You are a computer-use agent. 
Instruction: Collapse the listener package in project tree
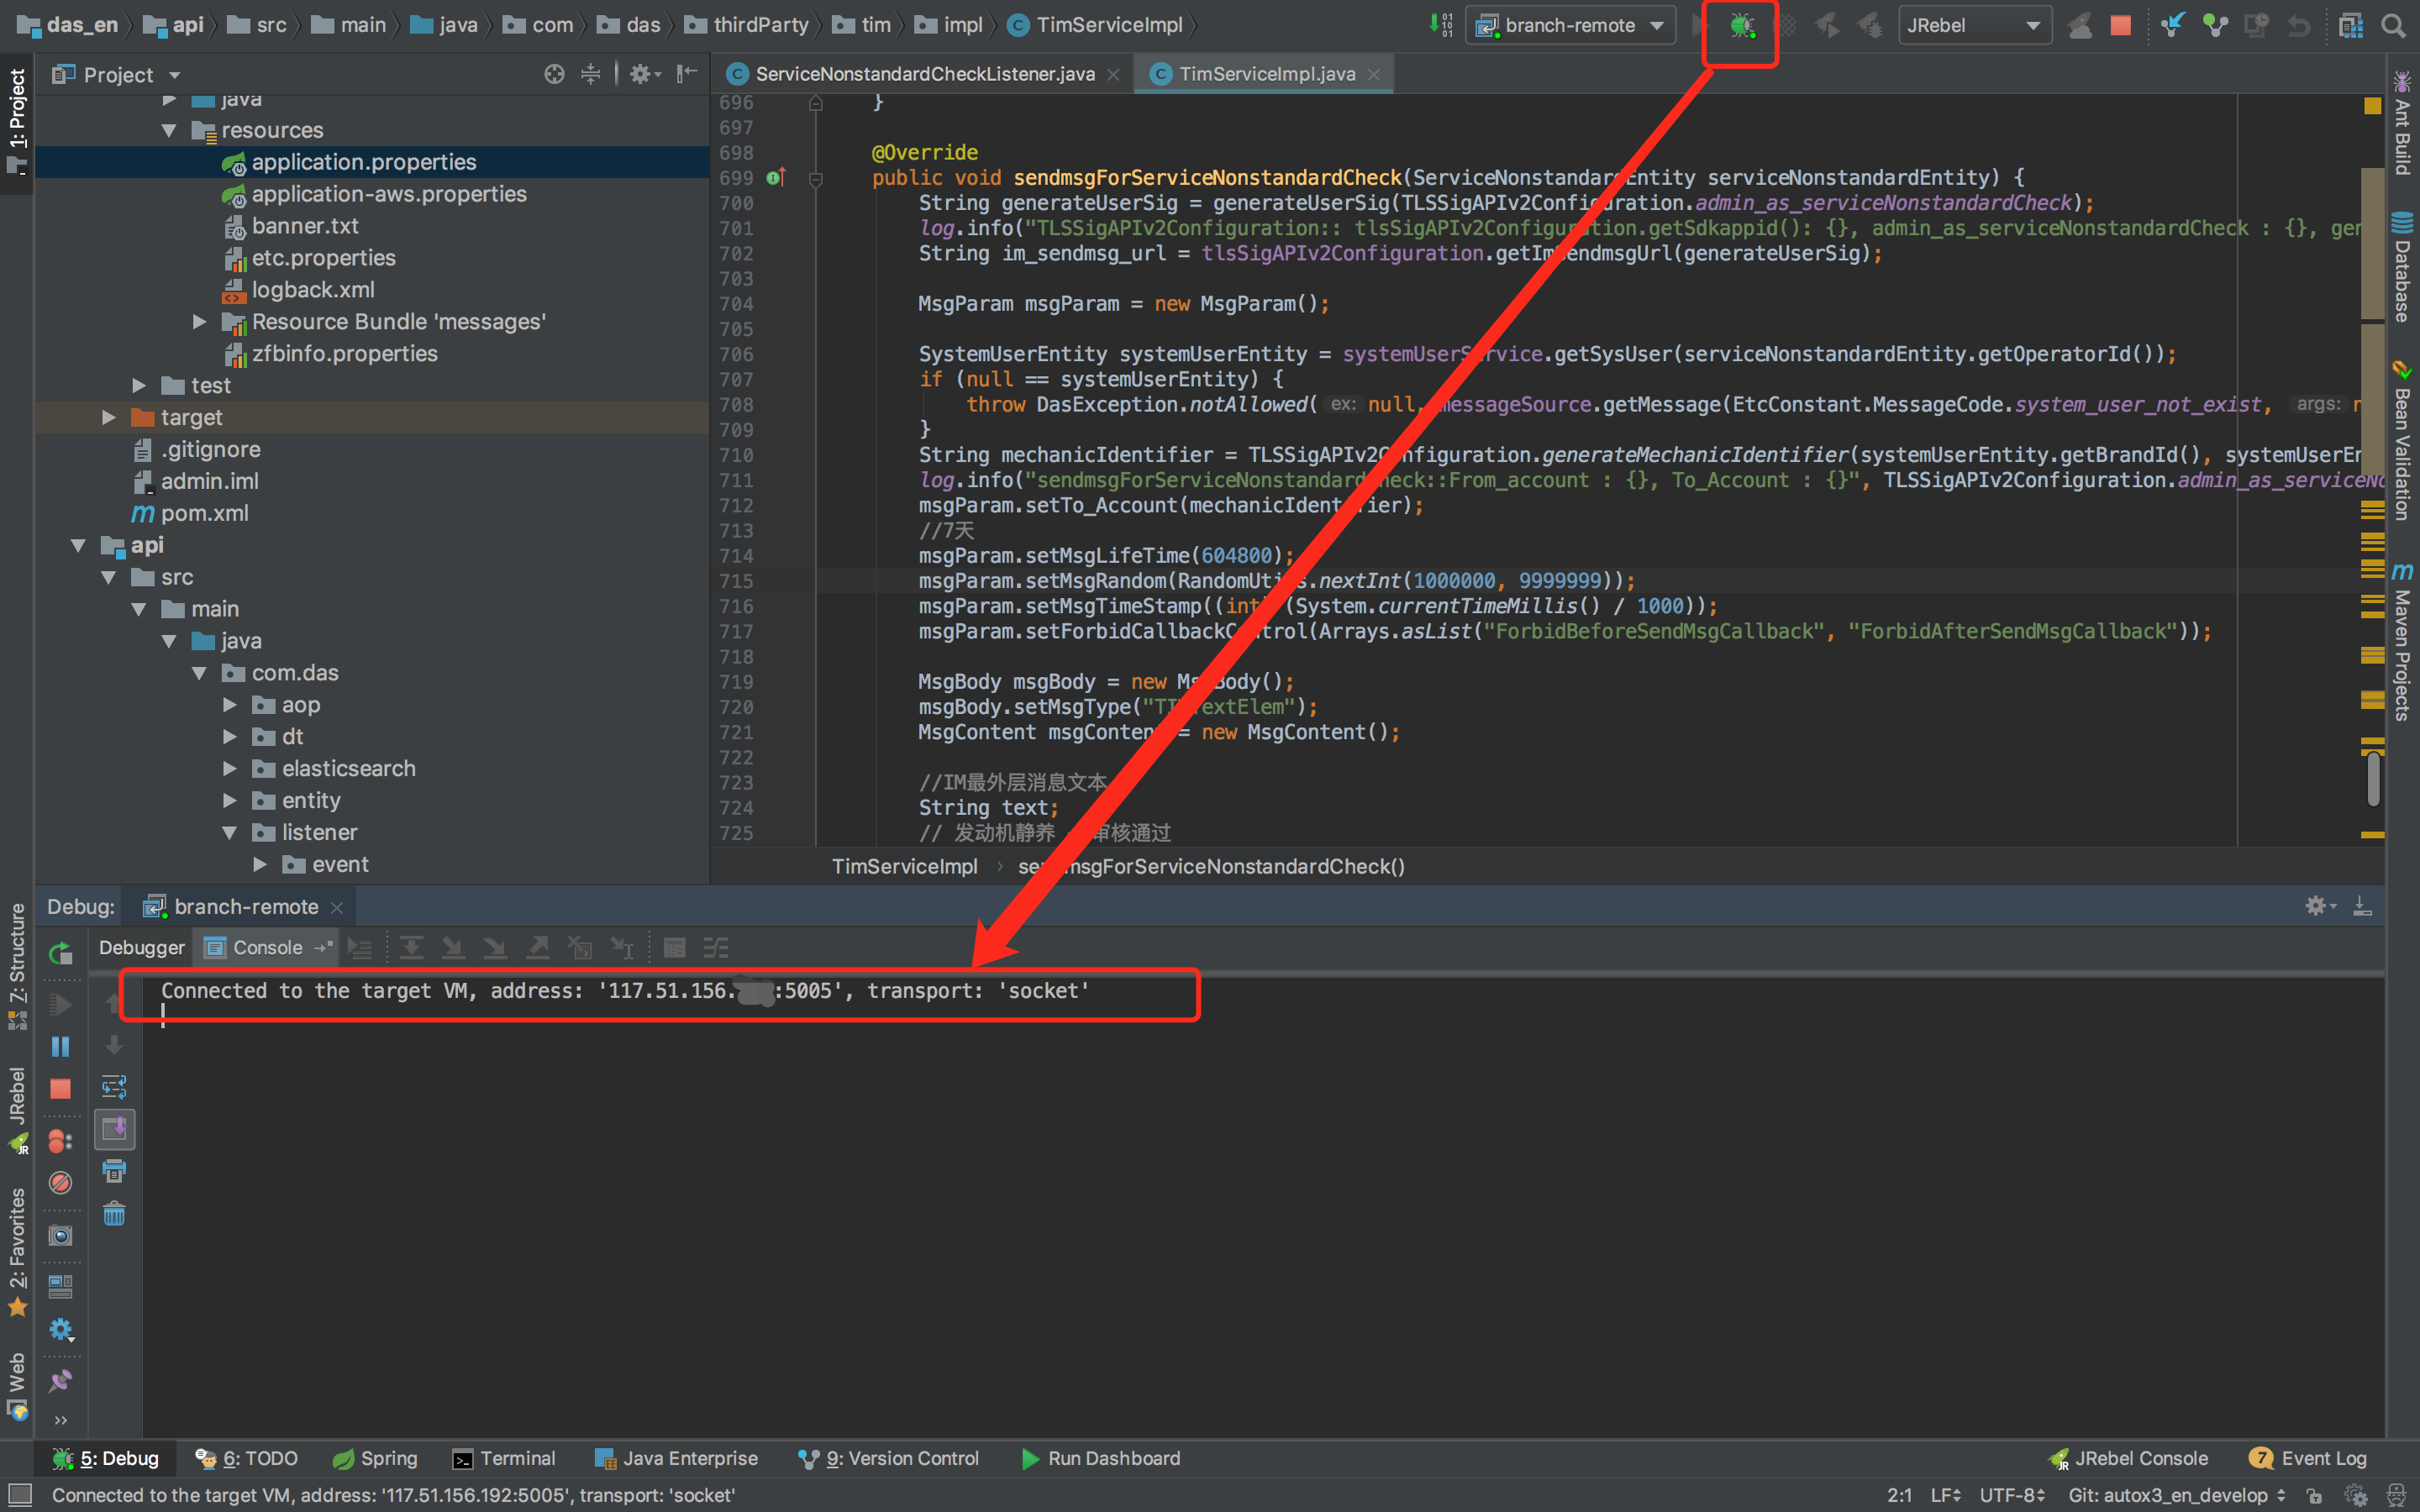point(229,832)
